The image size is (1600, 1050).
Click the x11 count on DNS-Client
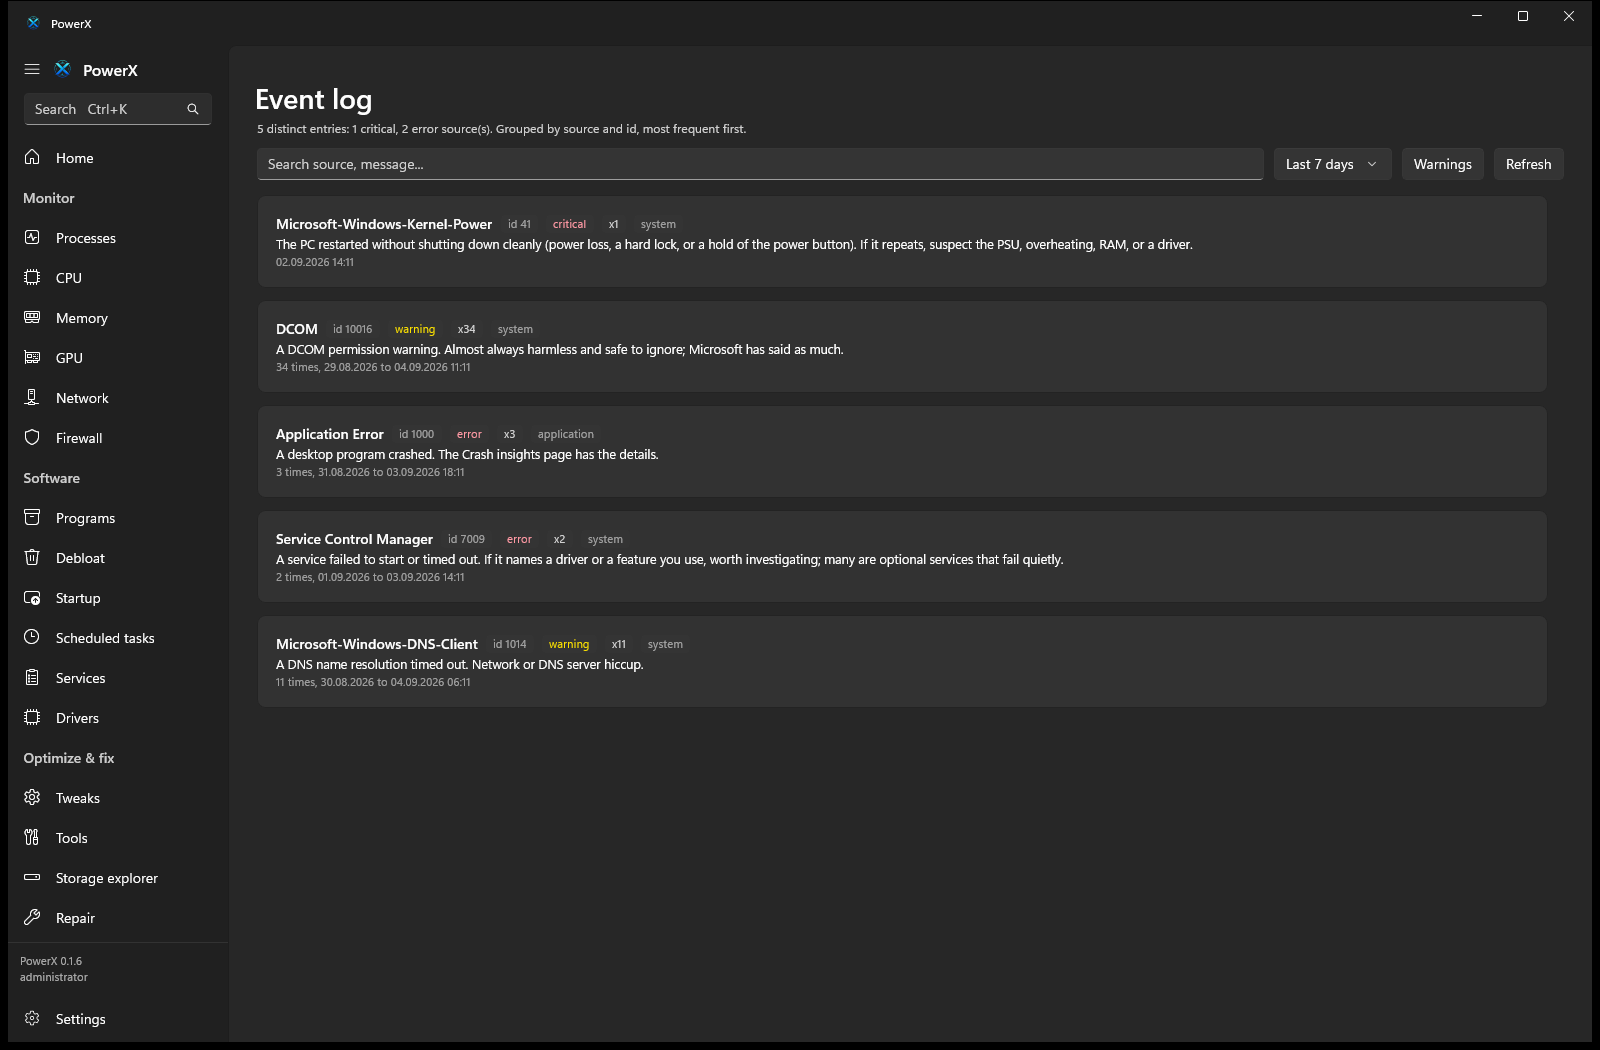(x=619, y=644)
